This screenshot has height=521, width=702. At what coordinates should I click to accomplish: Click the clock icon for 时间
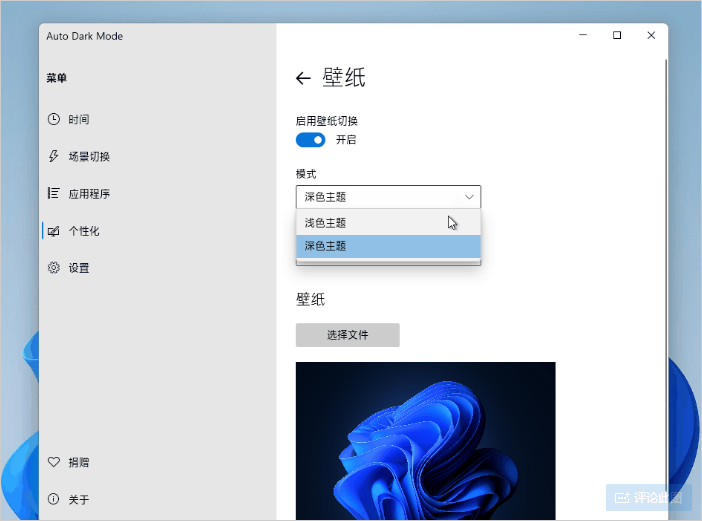(54, 120)
